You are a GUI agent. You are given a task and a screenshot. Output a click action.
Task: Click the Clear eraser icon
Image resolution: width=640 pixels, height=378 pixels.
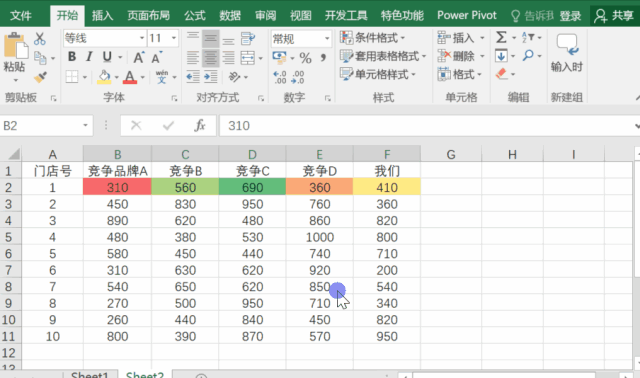[x=501, y=74]
